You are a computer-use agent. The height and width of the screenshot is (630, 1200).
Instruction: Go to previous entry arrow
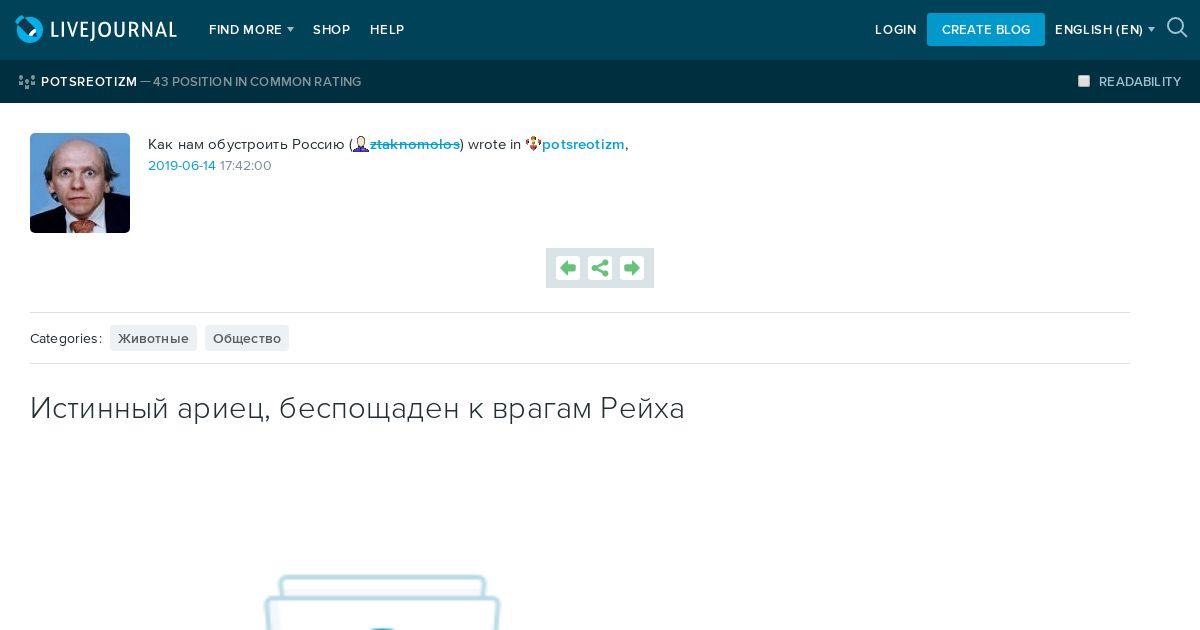[x=568, y=268]
